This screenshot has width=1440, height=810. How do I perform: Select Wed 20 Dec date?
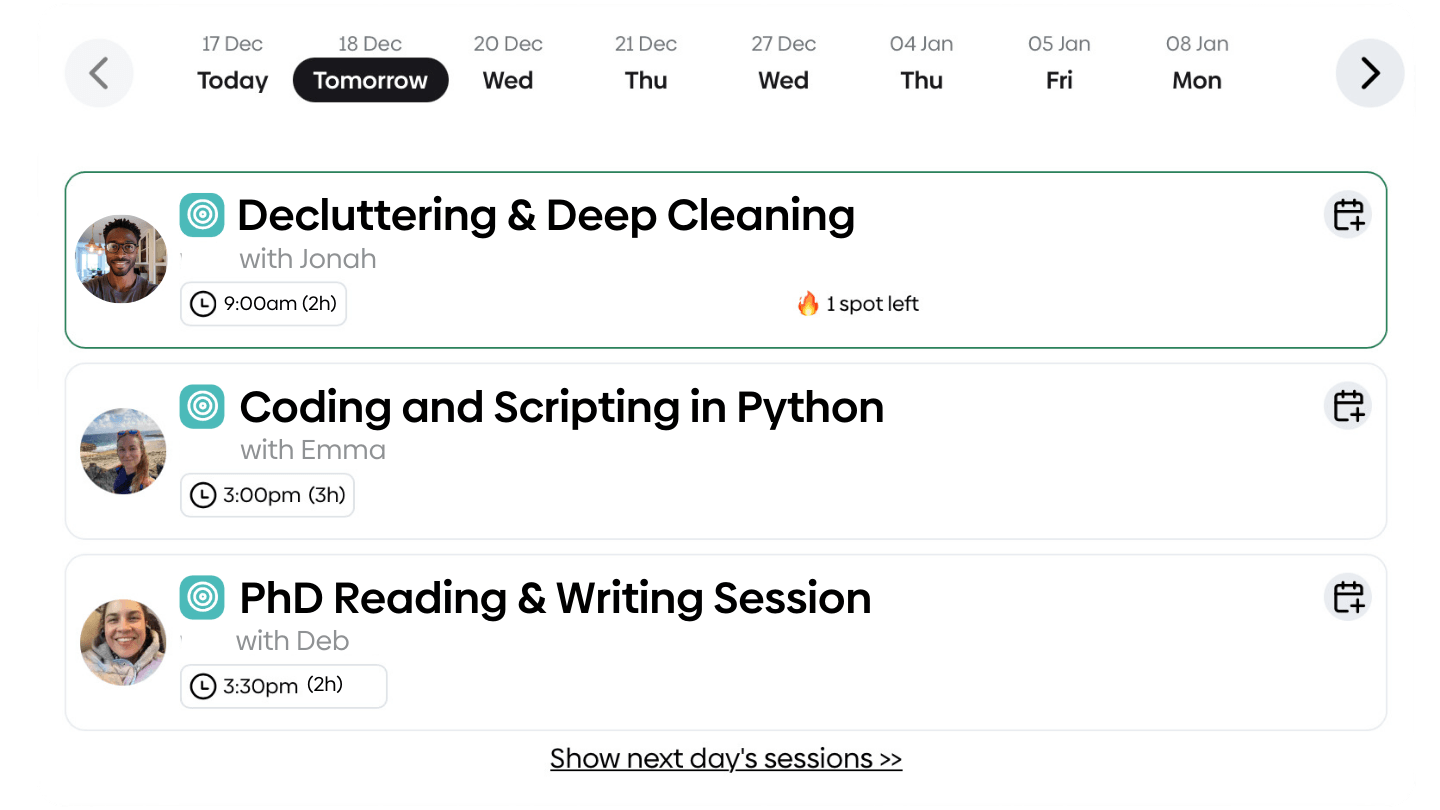tap(508, 63)
